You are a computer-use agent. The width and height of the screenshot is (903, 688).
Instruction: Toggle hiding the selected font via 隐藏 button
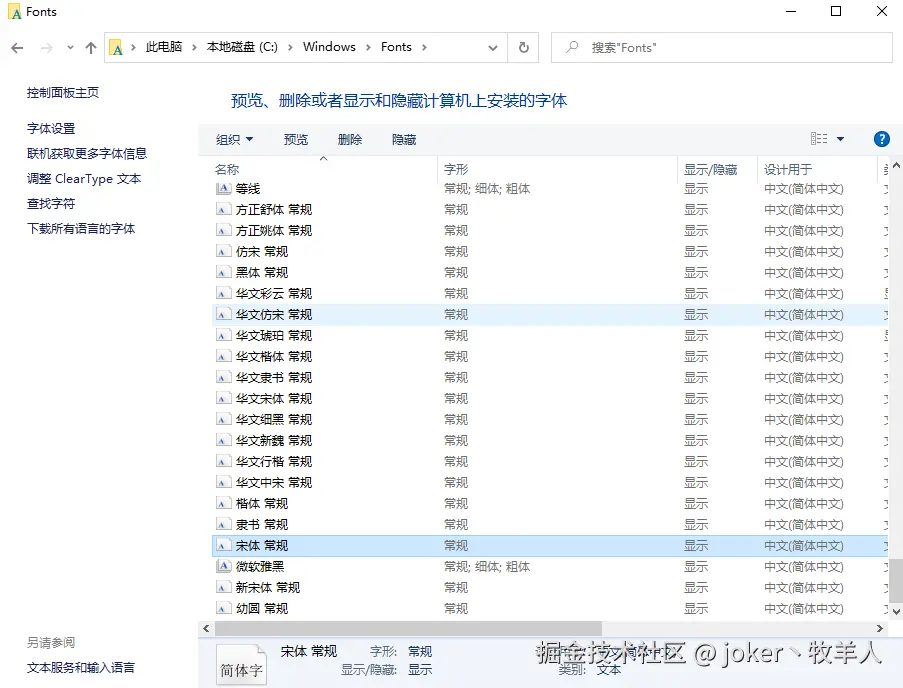403,139
